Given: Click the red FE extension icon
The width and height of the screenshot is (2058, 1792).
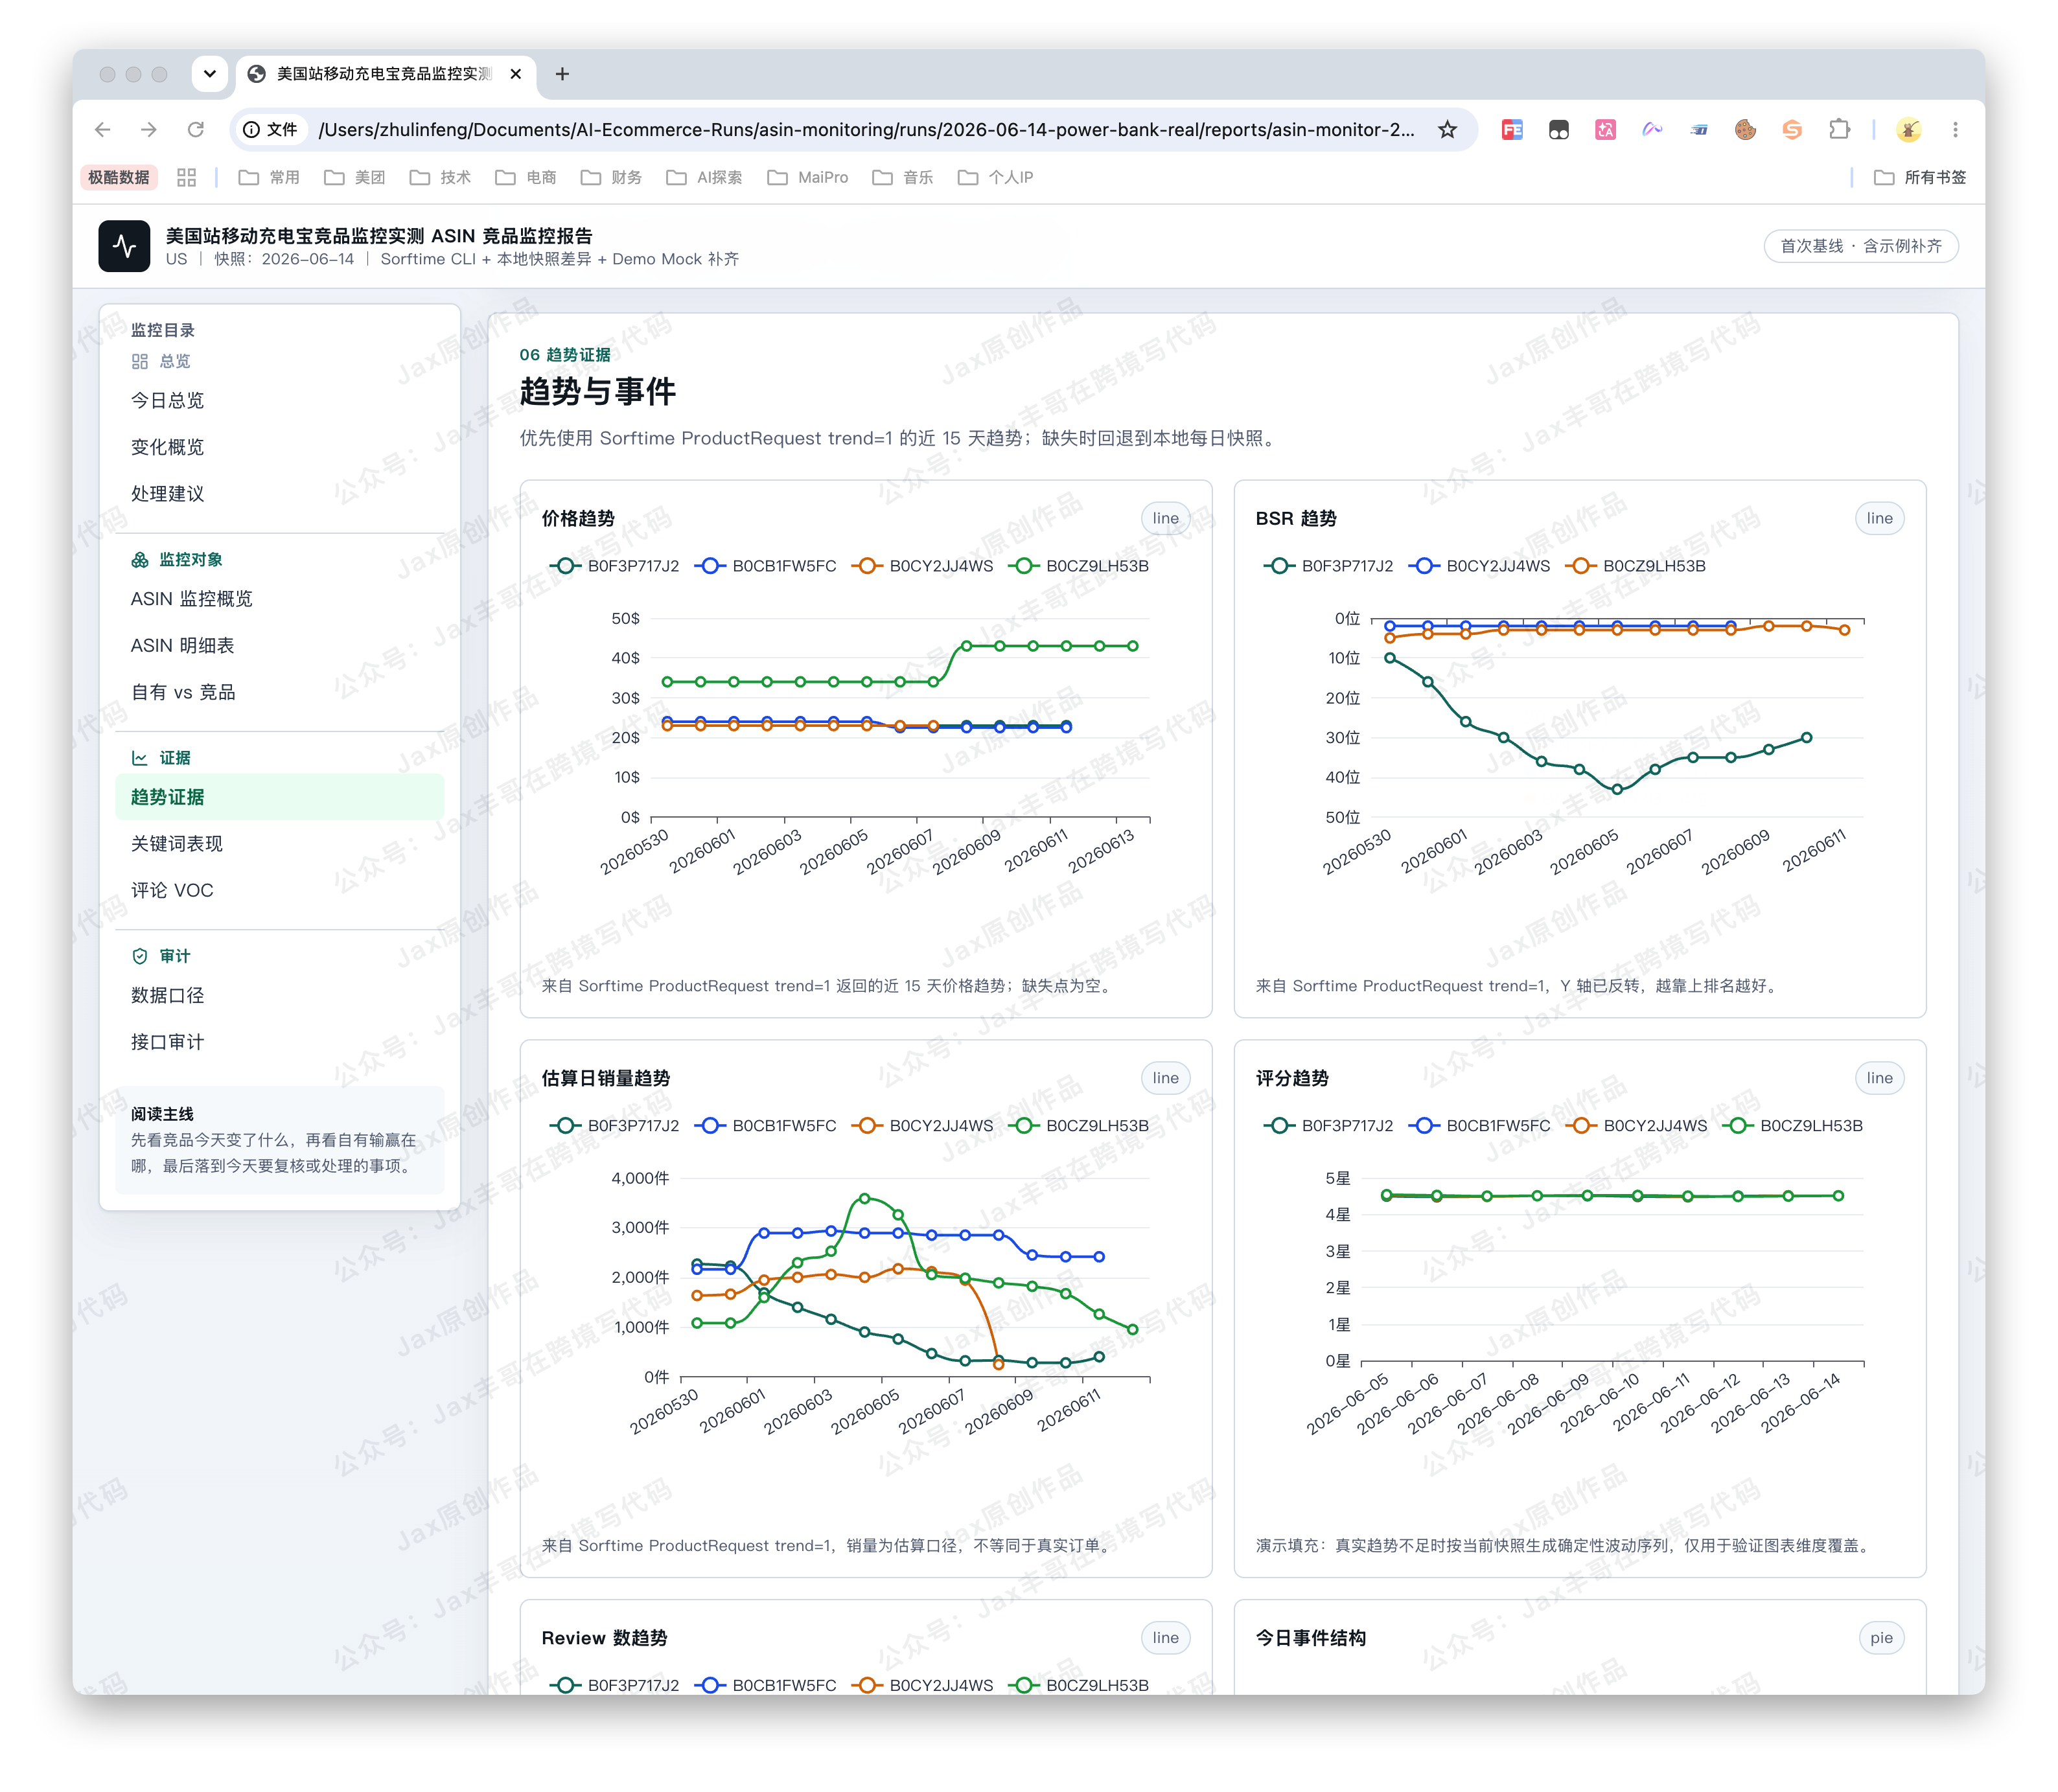Looking at the screenshot, I should [x=1512, y=130].
